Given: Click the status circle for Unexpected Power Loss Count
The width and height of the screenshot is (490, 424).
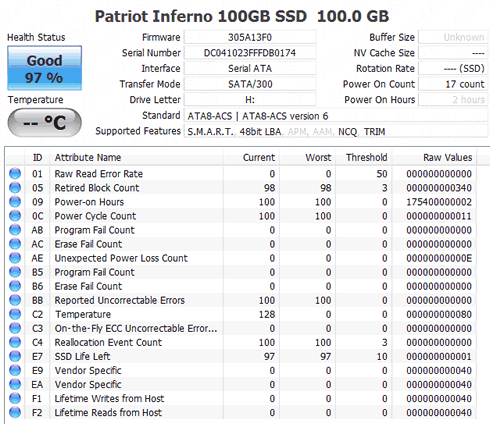Looking at the screenshot, I should [x=15, y=258].
